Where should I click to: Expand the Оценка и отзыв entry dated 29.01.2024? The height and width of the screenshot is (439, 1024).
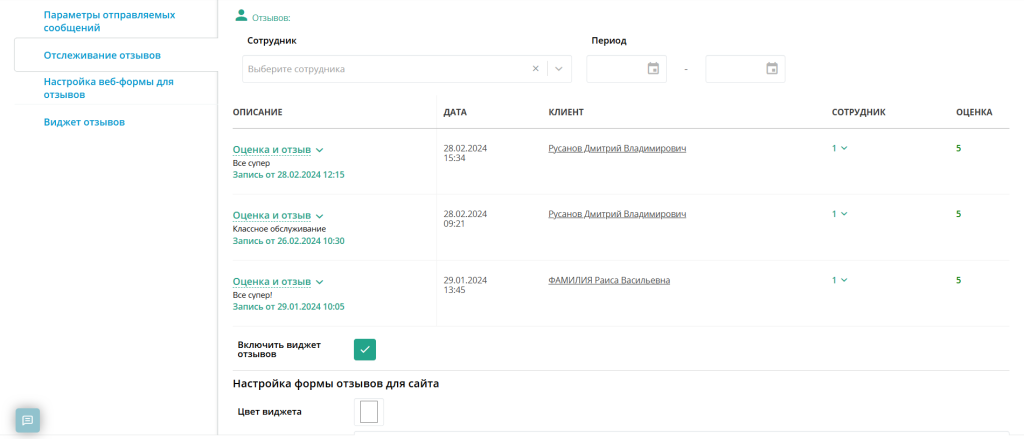(278, 282)
